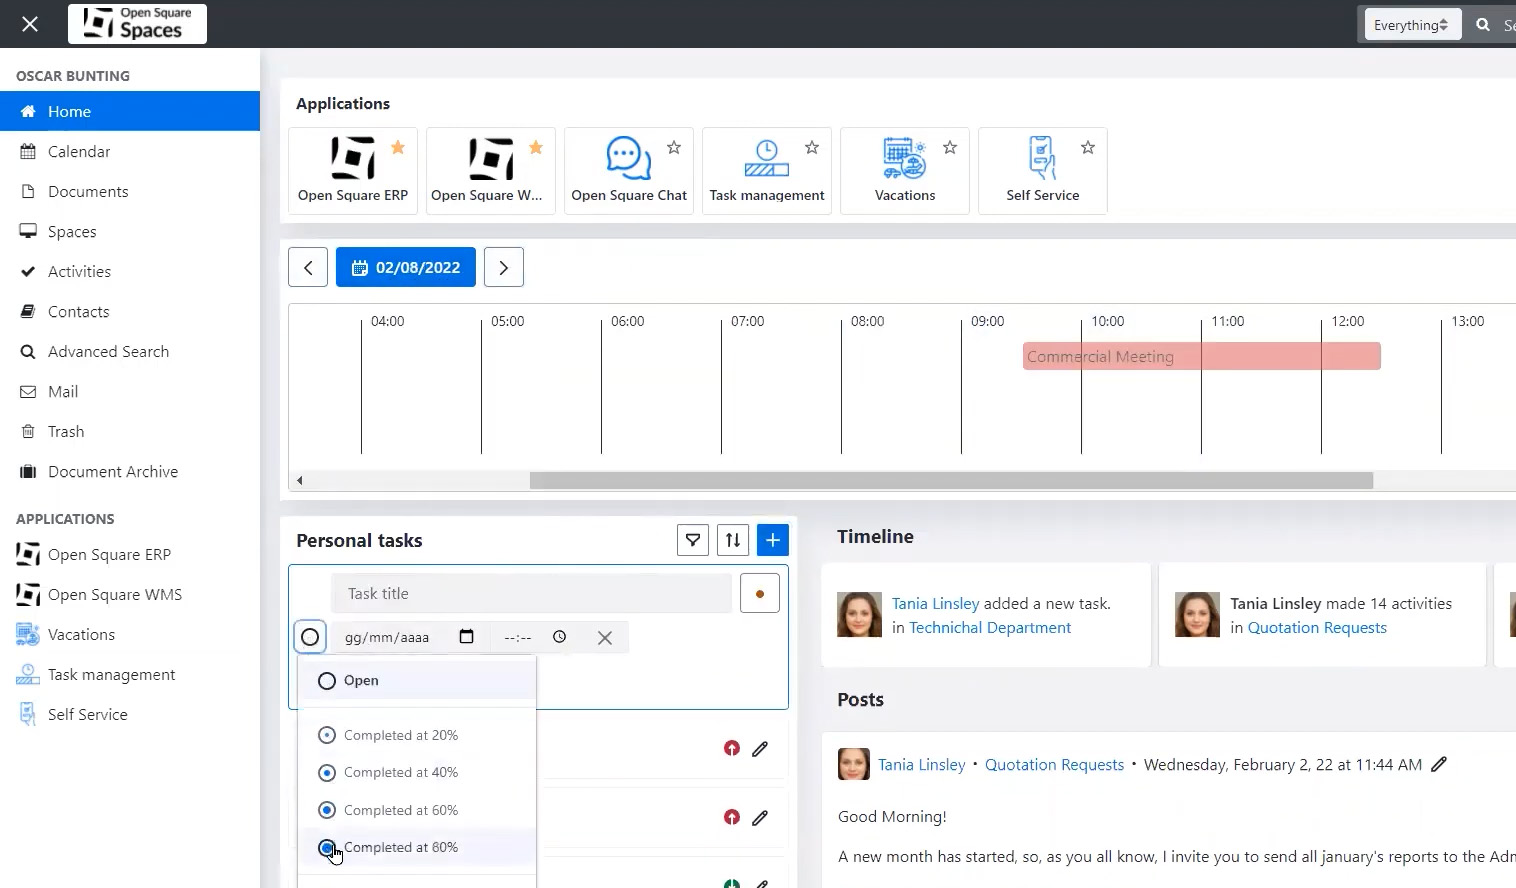Open Technichal Department link

pyautogui.click(x=990, y=627)
